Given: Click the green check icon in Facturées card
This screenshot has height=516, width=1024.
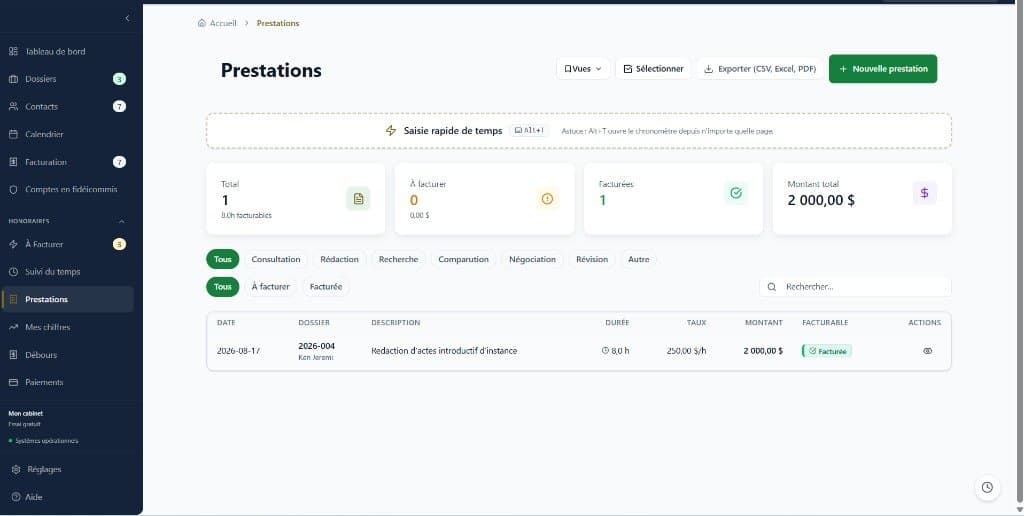Looking at the screenshot, I should coord(736,193).
